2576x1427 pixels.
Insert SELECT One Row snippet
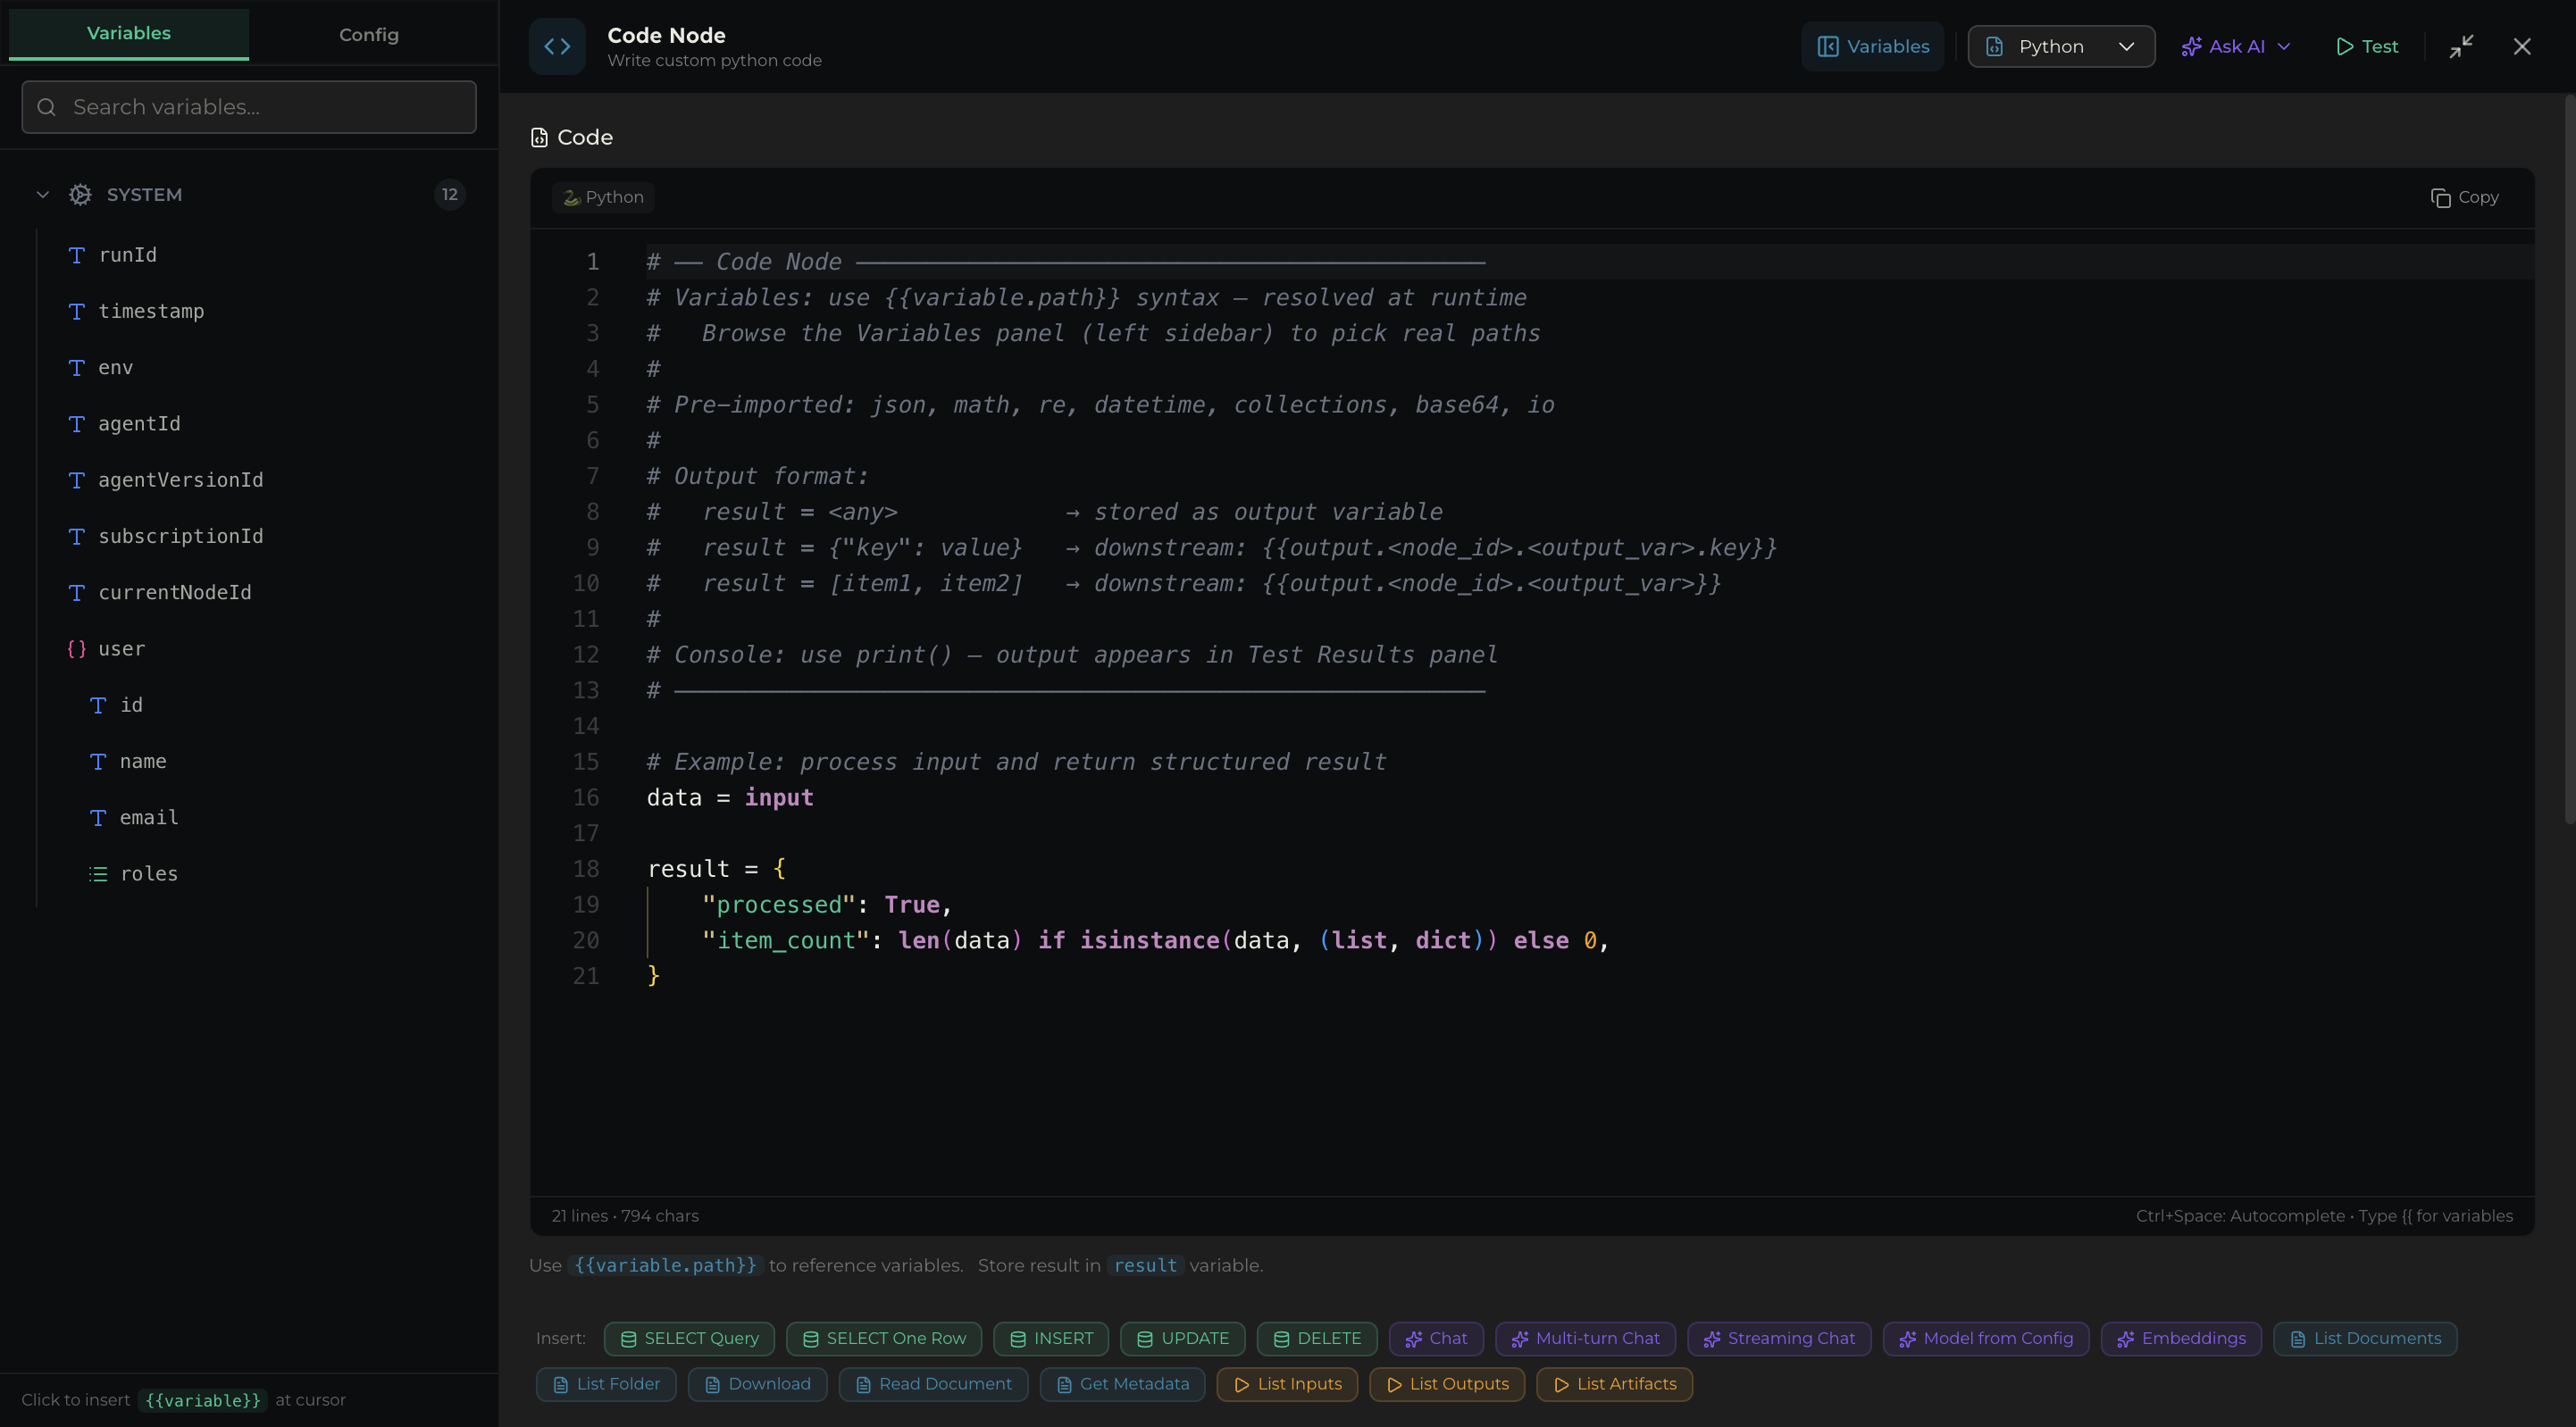pyautogui.click(x=884, y=1338)
